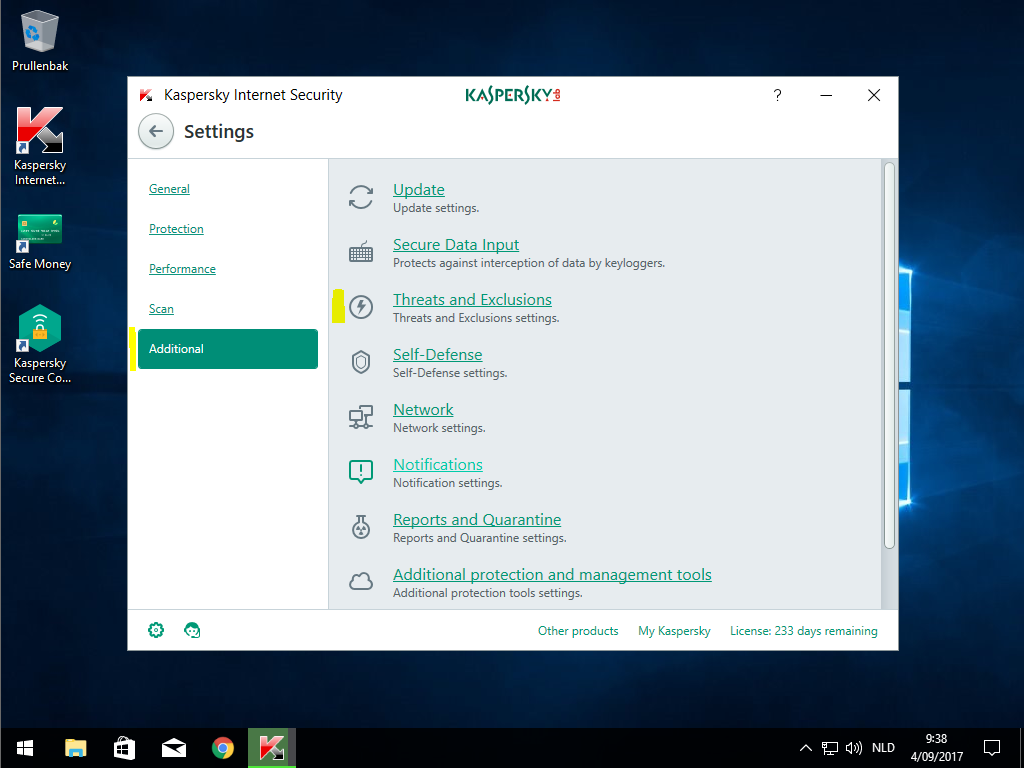Open the Secure Data Input link
This screenshot has height=768, width=1024.
coord(456,244)
